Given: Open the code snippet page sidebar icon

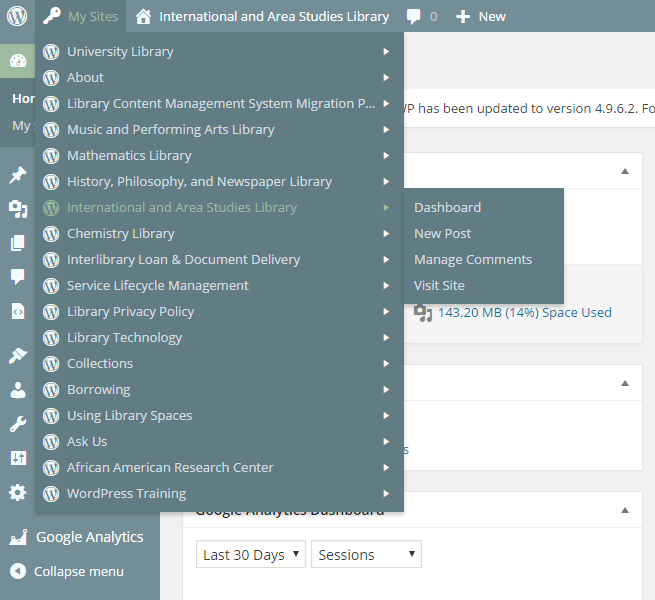Looking at the screenshot, I should pyautogui.click(x=18, y=311).
